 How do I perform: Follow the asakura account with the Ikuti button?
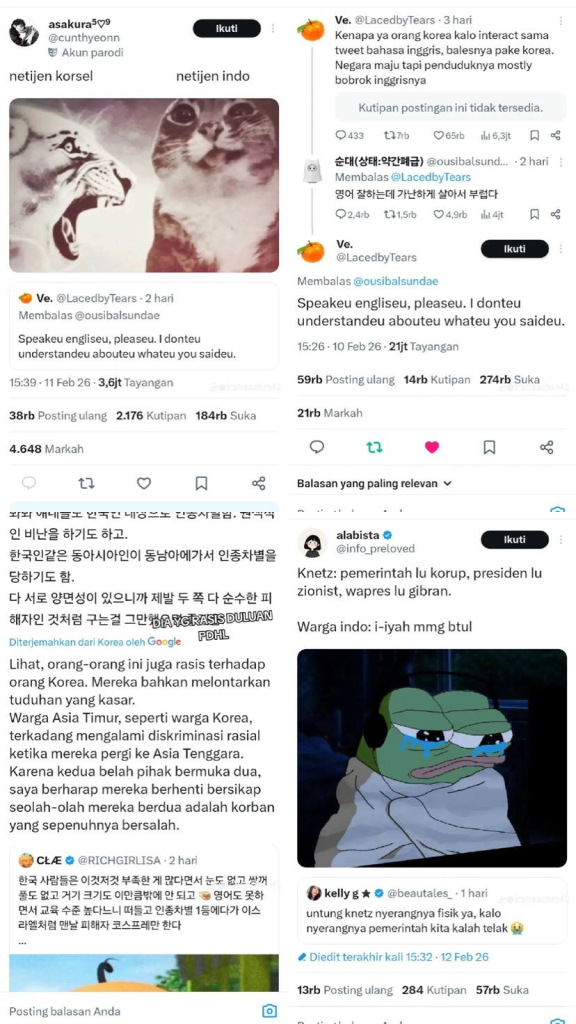pos(227,28)
